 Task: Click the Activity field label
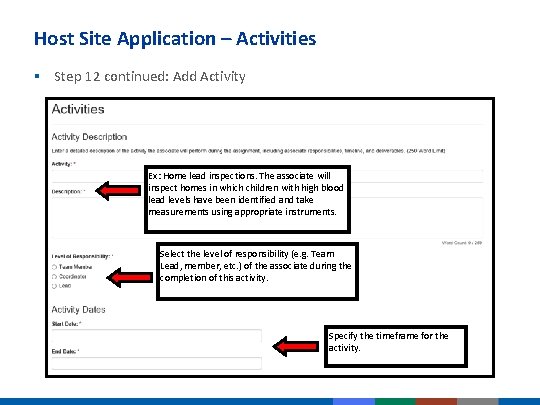coord(63,164)
